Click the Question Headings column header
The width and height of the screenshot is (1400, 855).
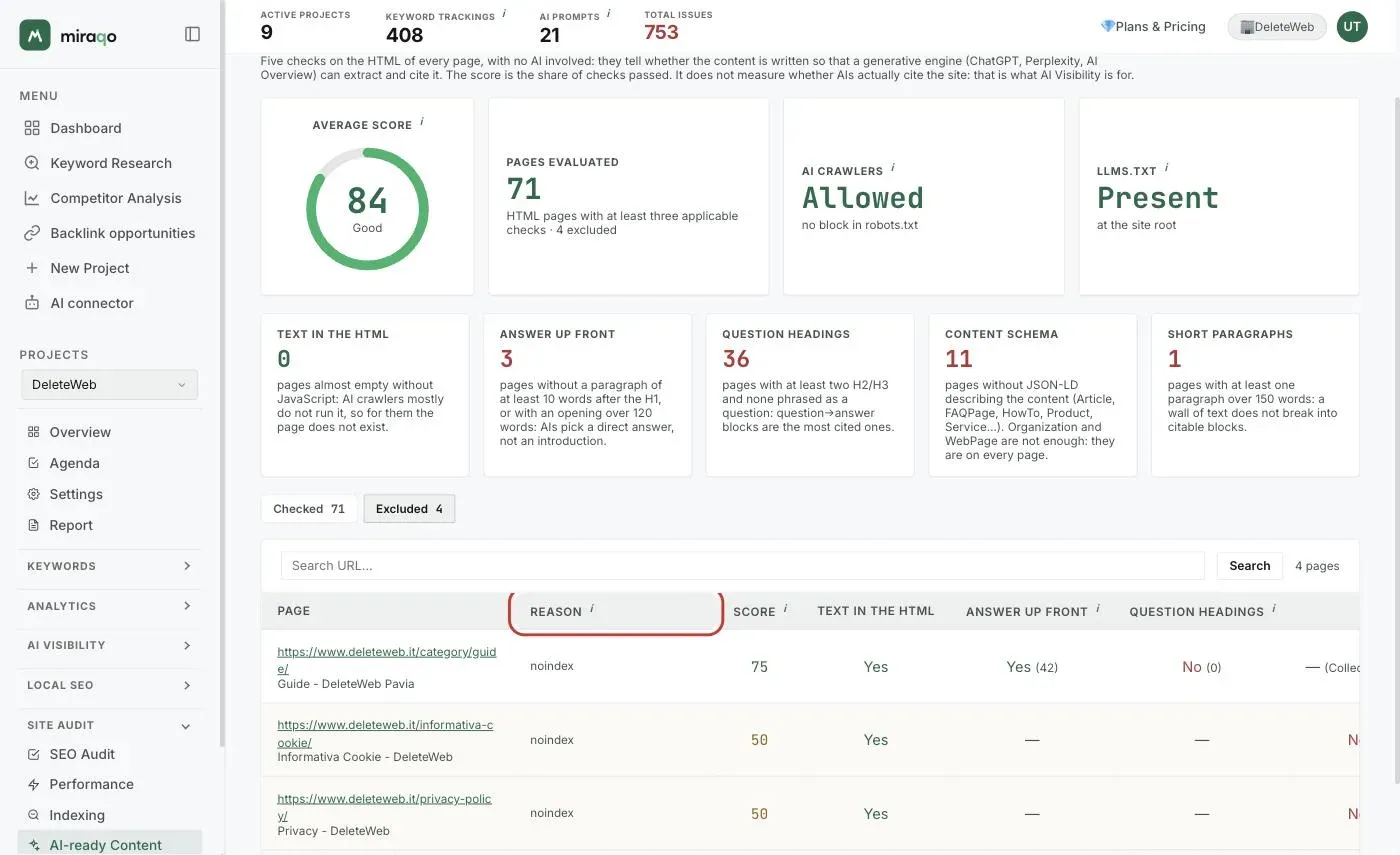click(x=1197, y=611)
